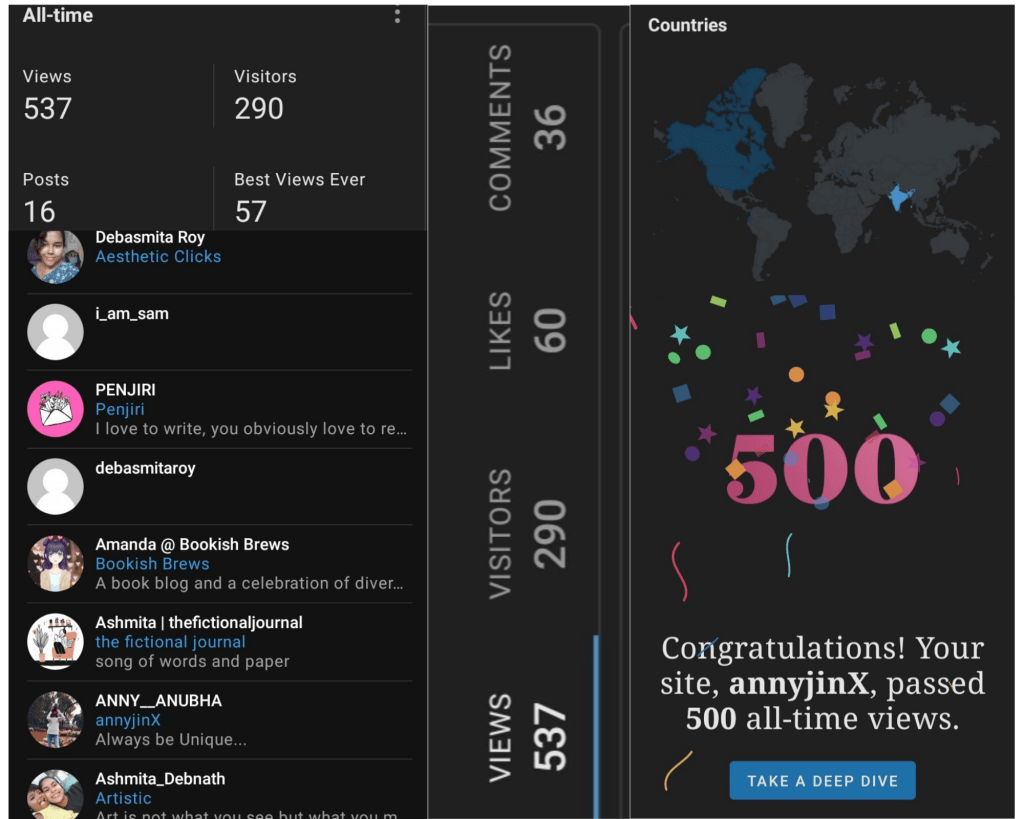Select the rotated Likes 60 tab
This screenshot has width=1024, height=819.
pyautogui.click(x=528, y=331)
